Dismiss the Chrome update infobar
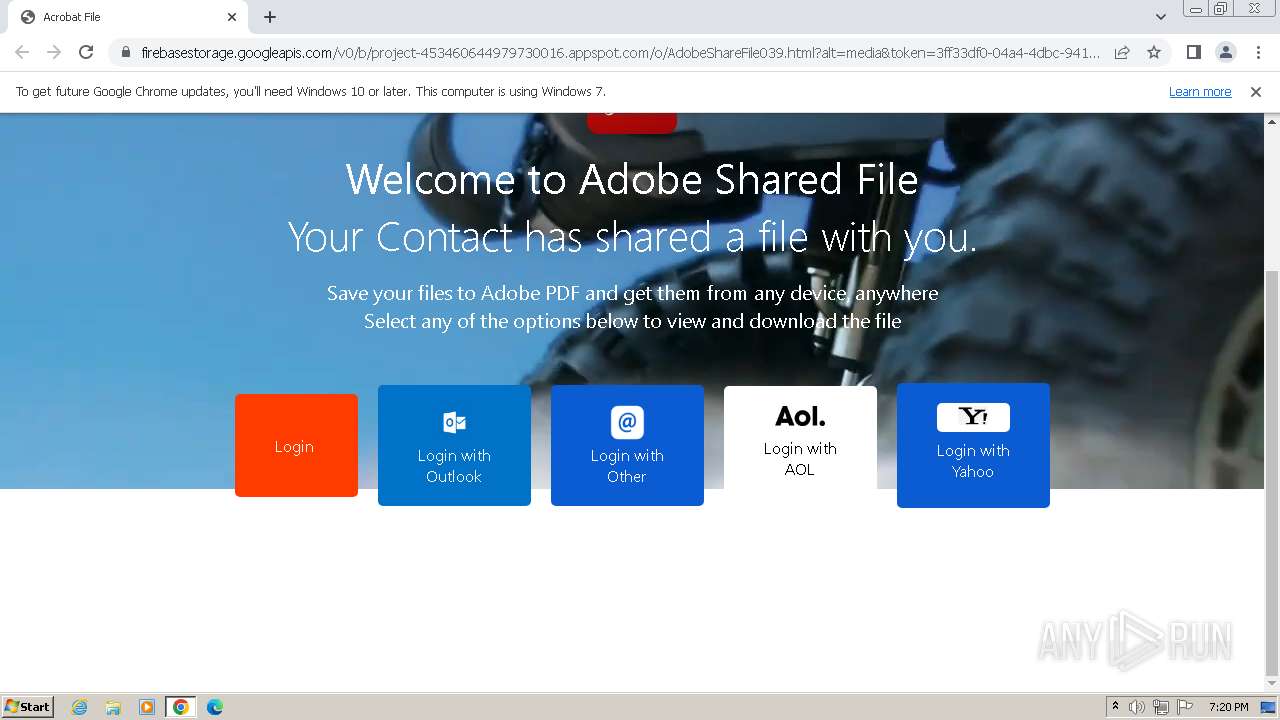 [1256, 92]
